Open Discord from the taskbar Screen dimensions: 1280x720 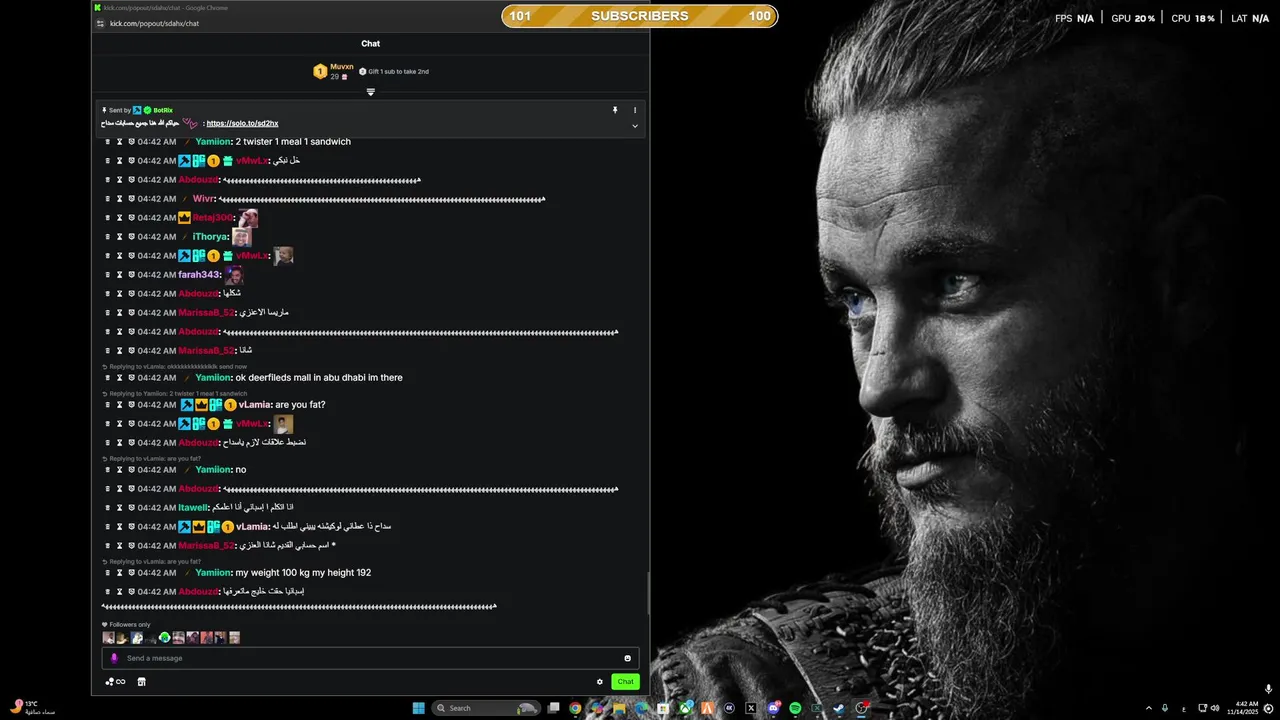pos(773,708)
